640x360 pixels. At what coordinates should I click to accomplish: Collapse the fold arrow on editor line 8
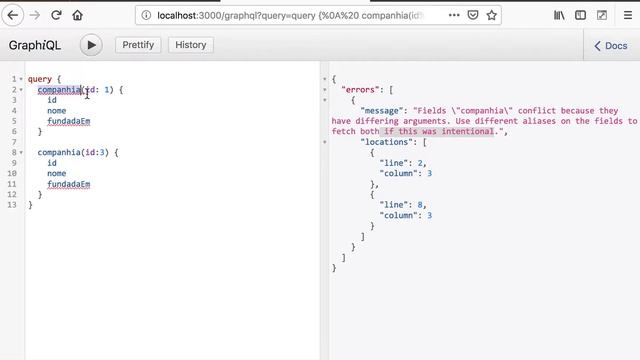pyautogui.click(x=21, y=153)
